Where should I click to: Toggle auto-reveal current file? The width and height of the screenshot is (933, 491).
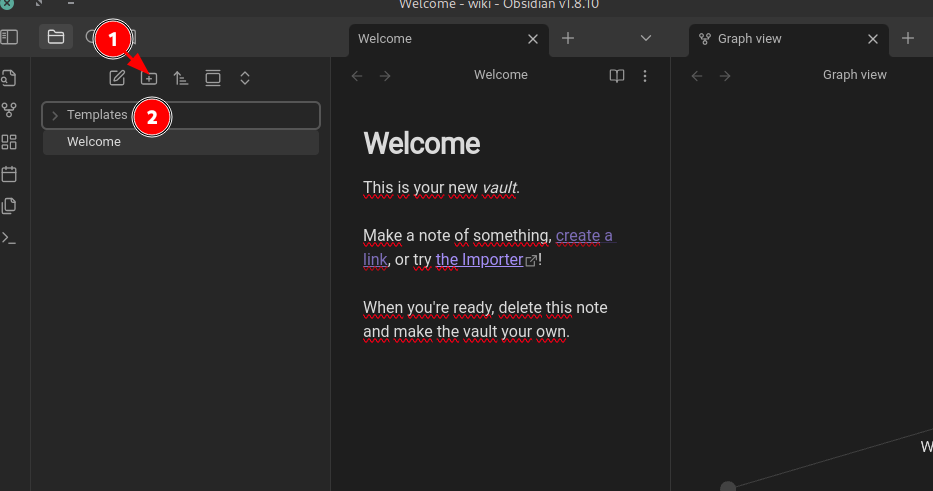pos(213,78)
